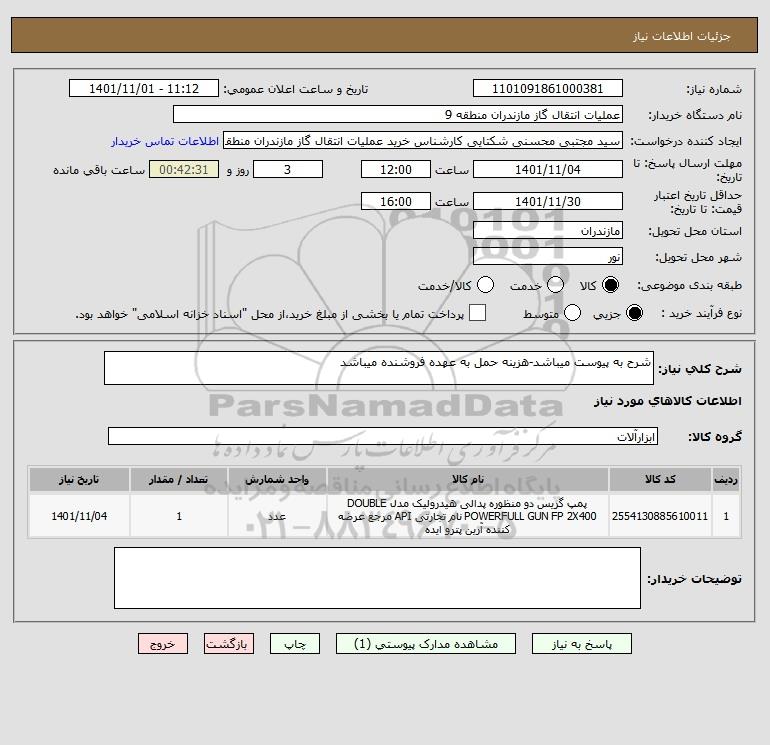The image size is (770, 745).
Task: Click the buyer organization name field
Action: tap(398, 114)
